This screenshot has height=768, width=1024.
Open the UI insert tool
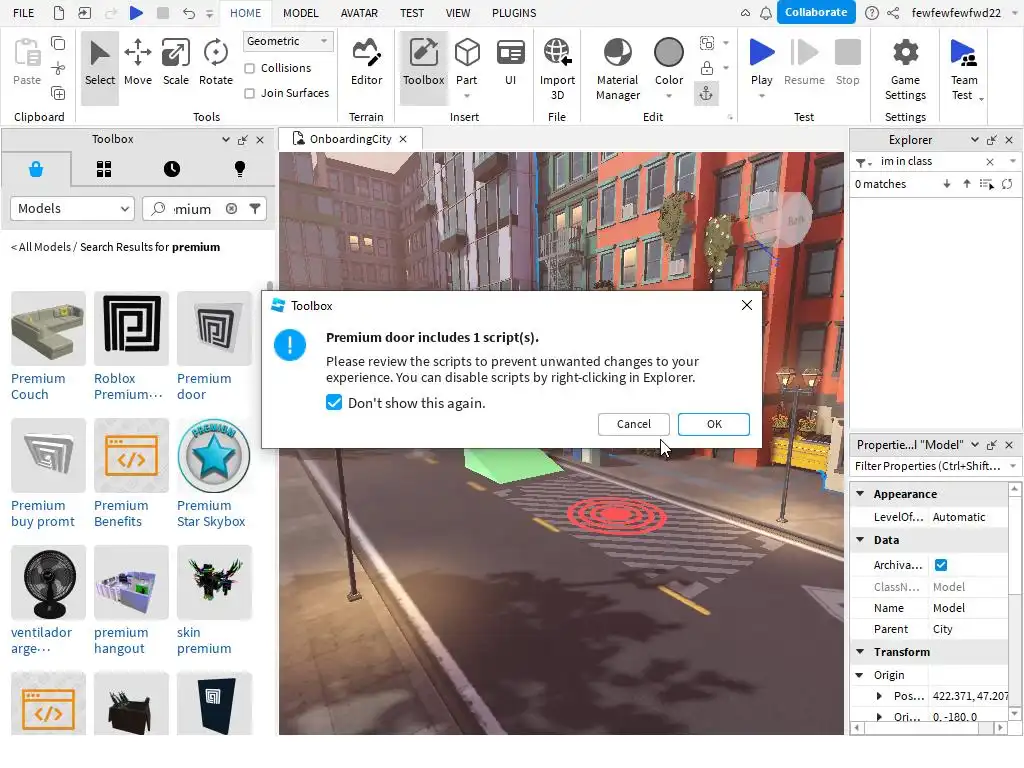point(510,63)
